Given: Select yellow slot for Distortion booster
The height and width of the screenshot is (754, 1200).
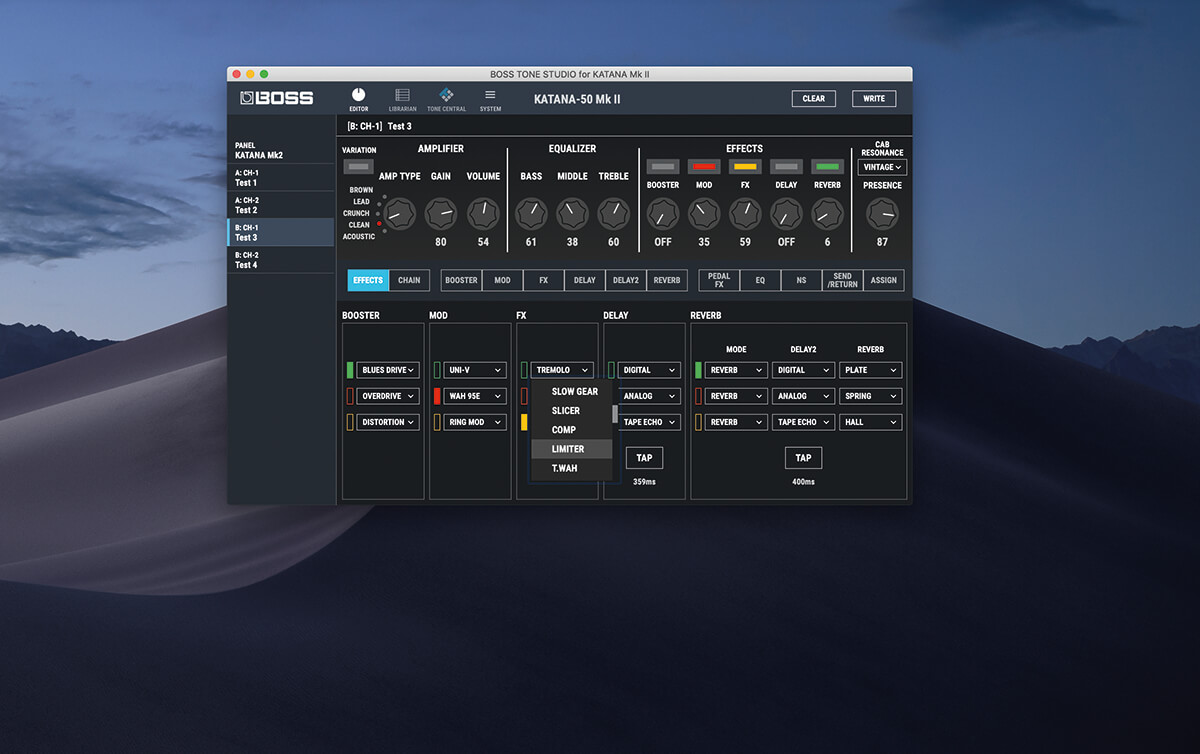Looking at the screenshot, I should [350, 422].
